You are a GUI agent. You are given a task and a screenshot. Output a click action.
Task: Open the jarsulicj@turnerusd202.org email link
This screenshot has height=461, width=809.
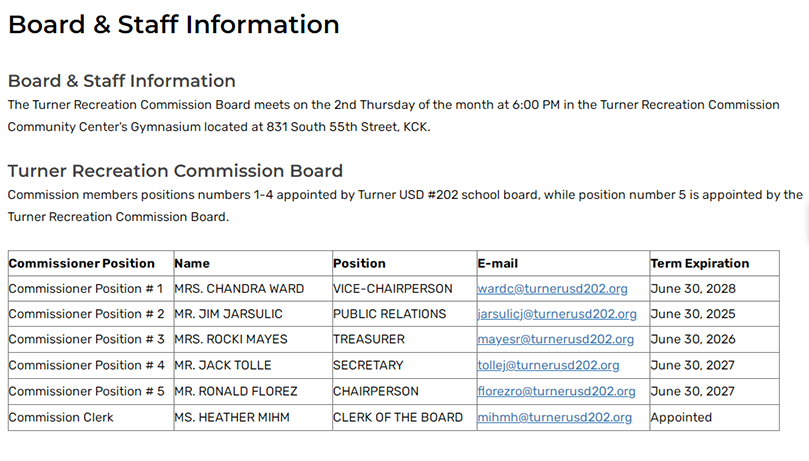557,314
